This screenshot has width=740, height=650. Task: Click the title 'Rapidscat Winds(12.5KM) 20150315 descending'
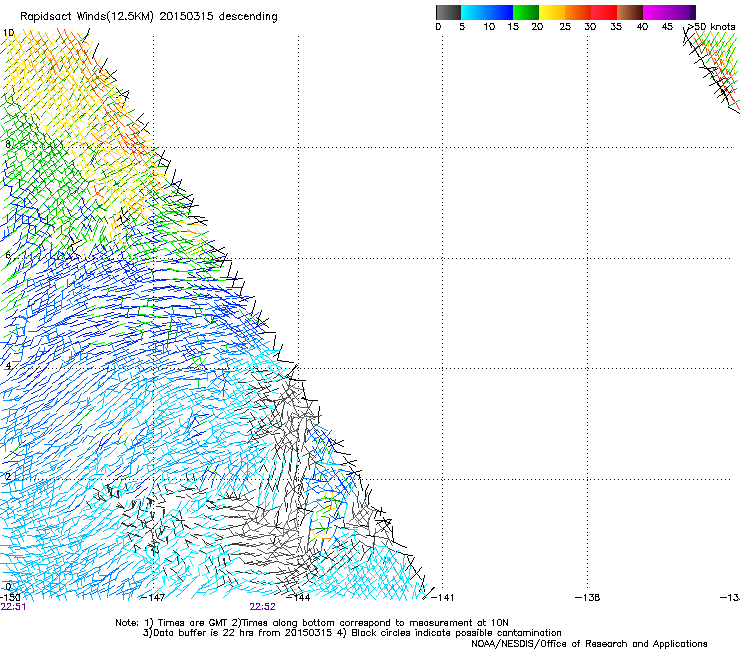[149, 17]
